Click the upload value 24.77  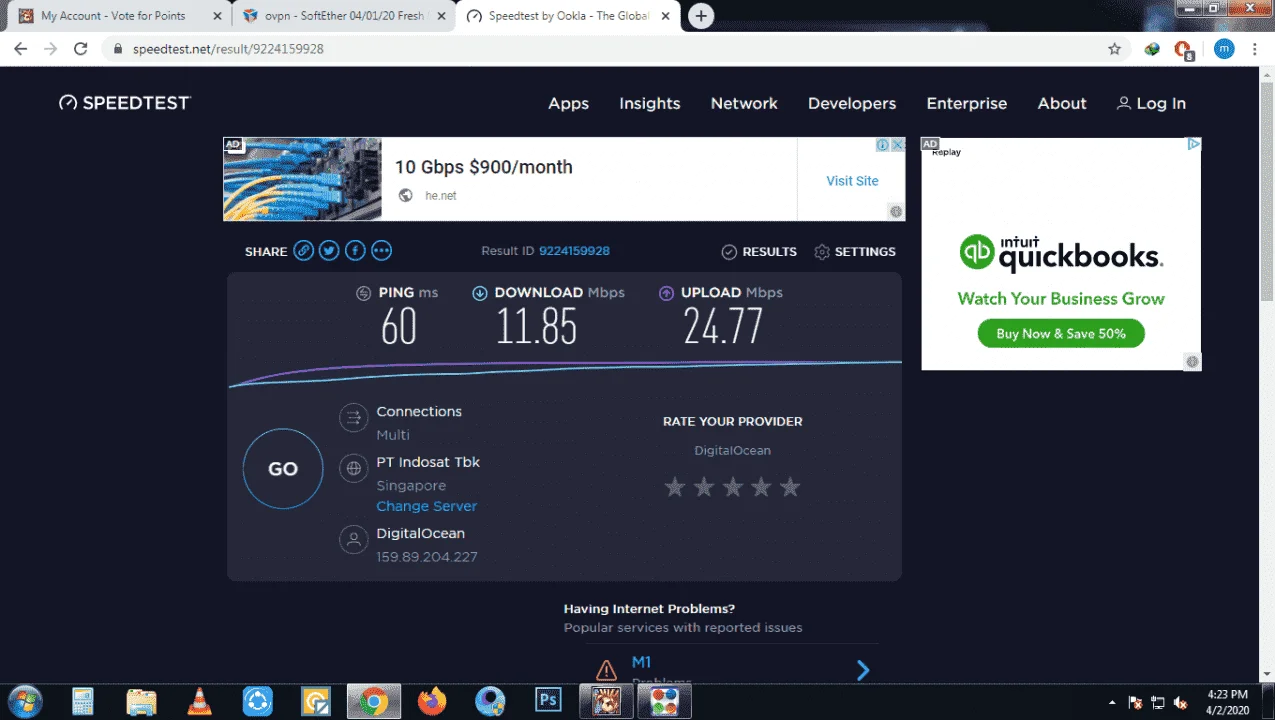coord(723,327)
